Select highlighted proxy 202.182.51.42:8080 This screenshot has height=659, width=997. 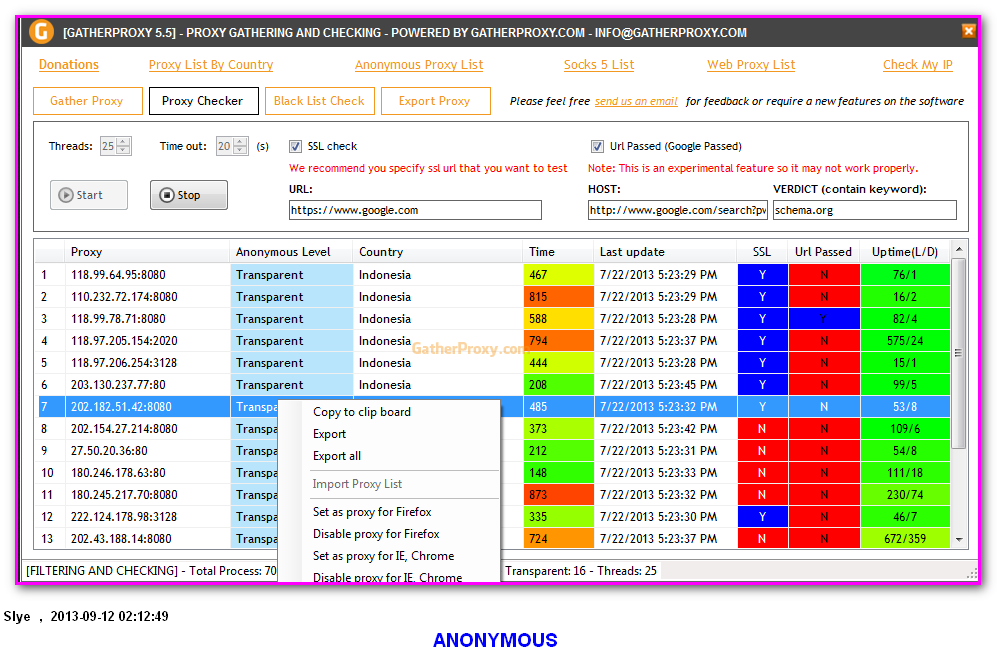493,406
